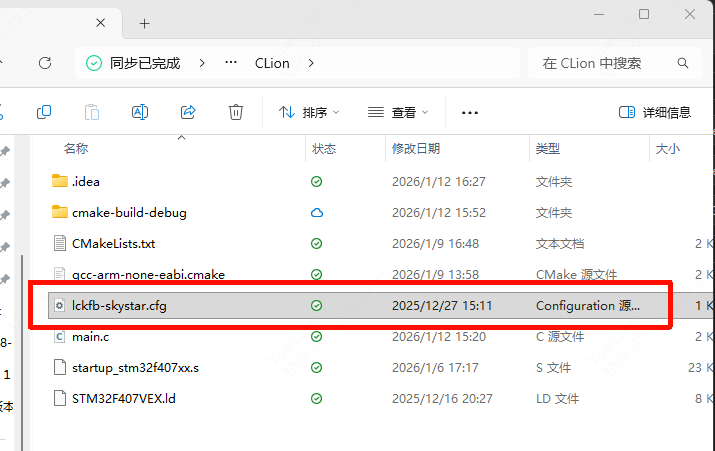Click the .idea folder icon

click(60, 181)
